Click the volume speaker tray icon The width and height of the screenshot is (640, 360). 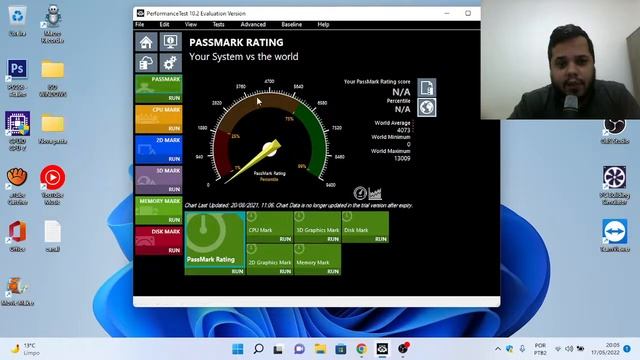(569, 349)
